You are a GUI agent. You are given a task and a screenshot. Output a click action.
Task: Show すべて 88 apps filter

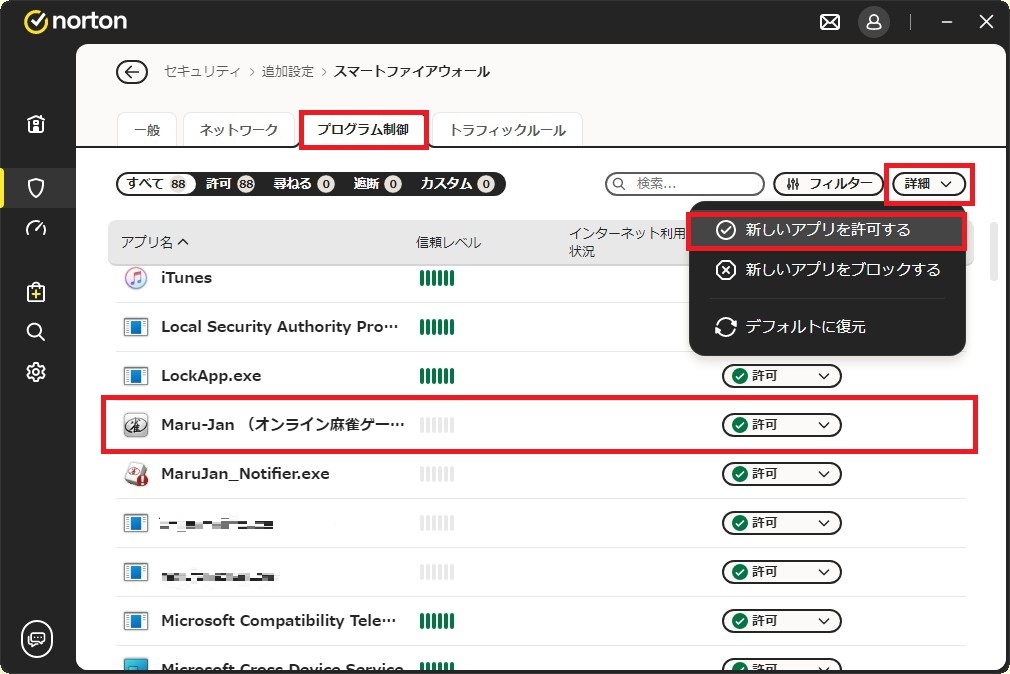[x=157, y=184]
